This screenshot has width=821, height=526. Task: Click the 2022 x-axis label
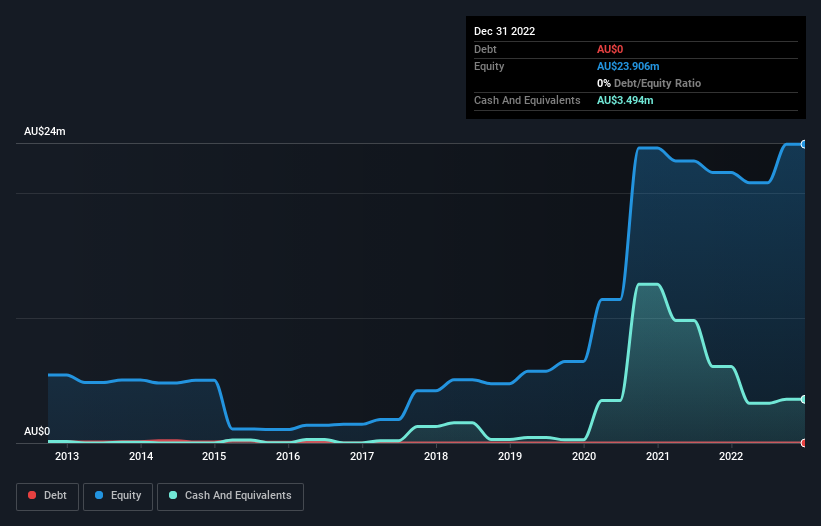(x=731, y=456)
